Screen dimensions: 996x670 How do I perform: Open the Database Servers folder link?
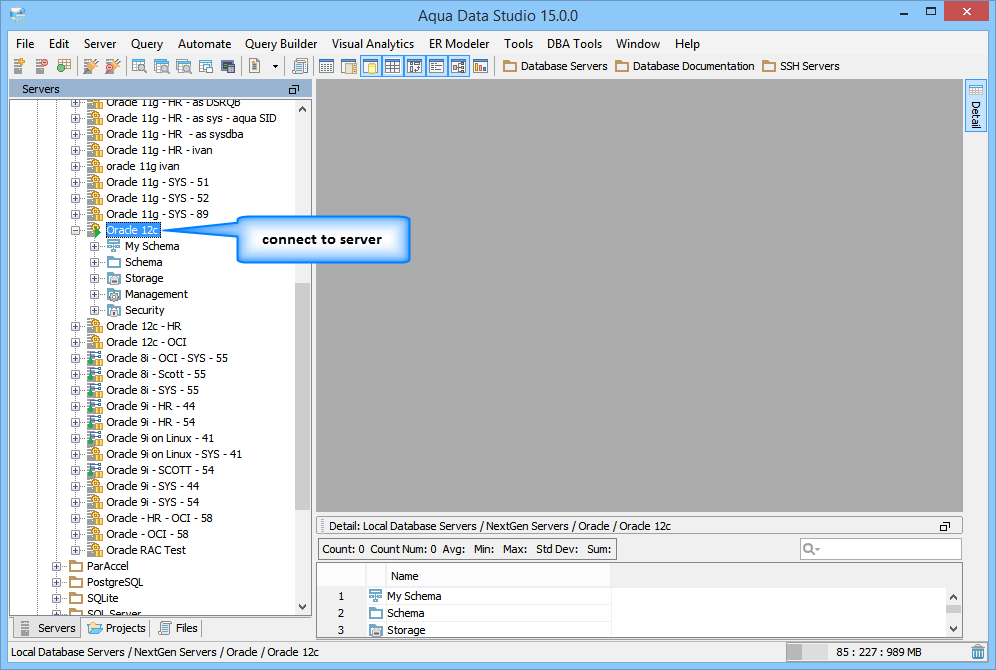(555, 66)
